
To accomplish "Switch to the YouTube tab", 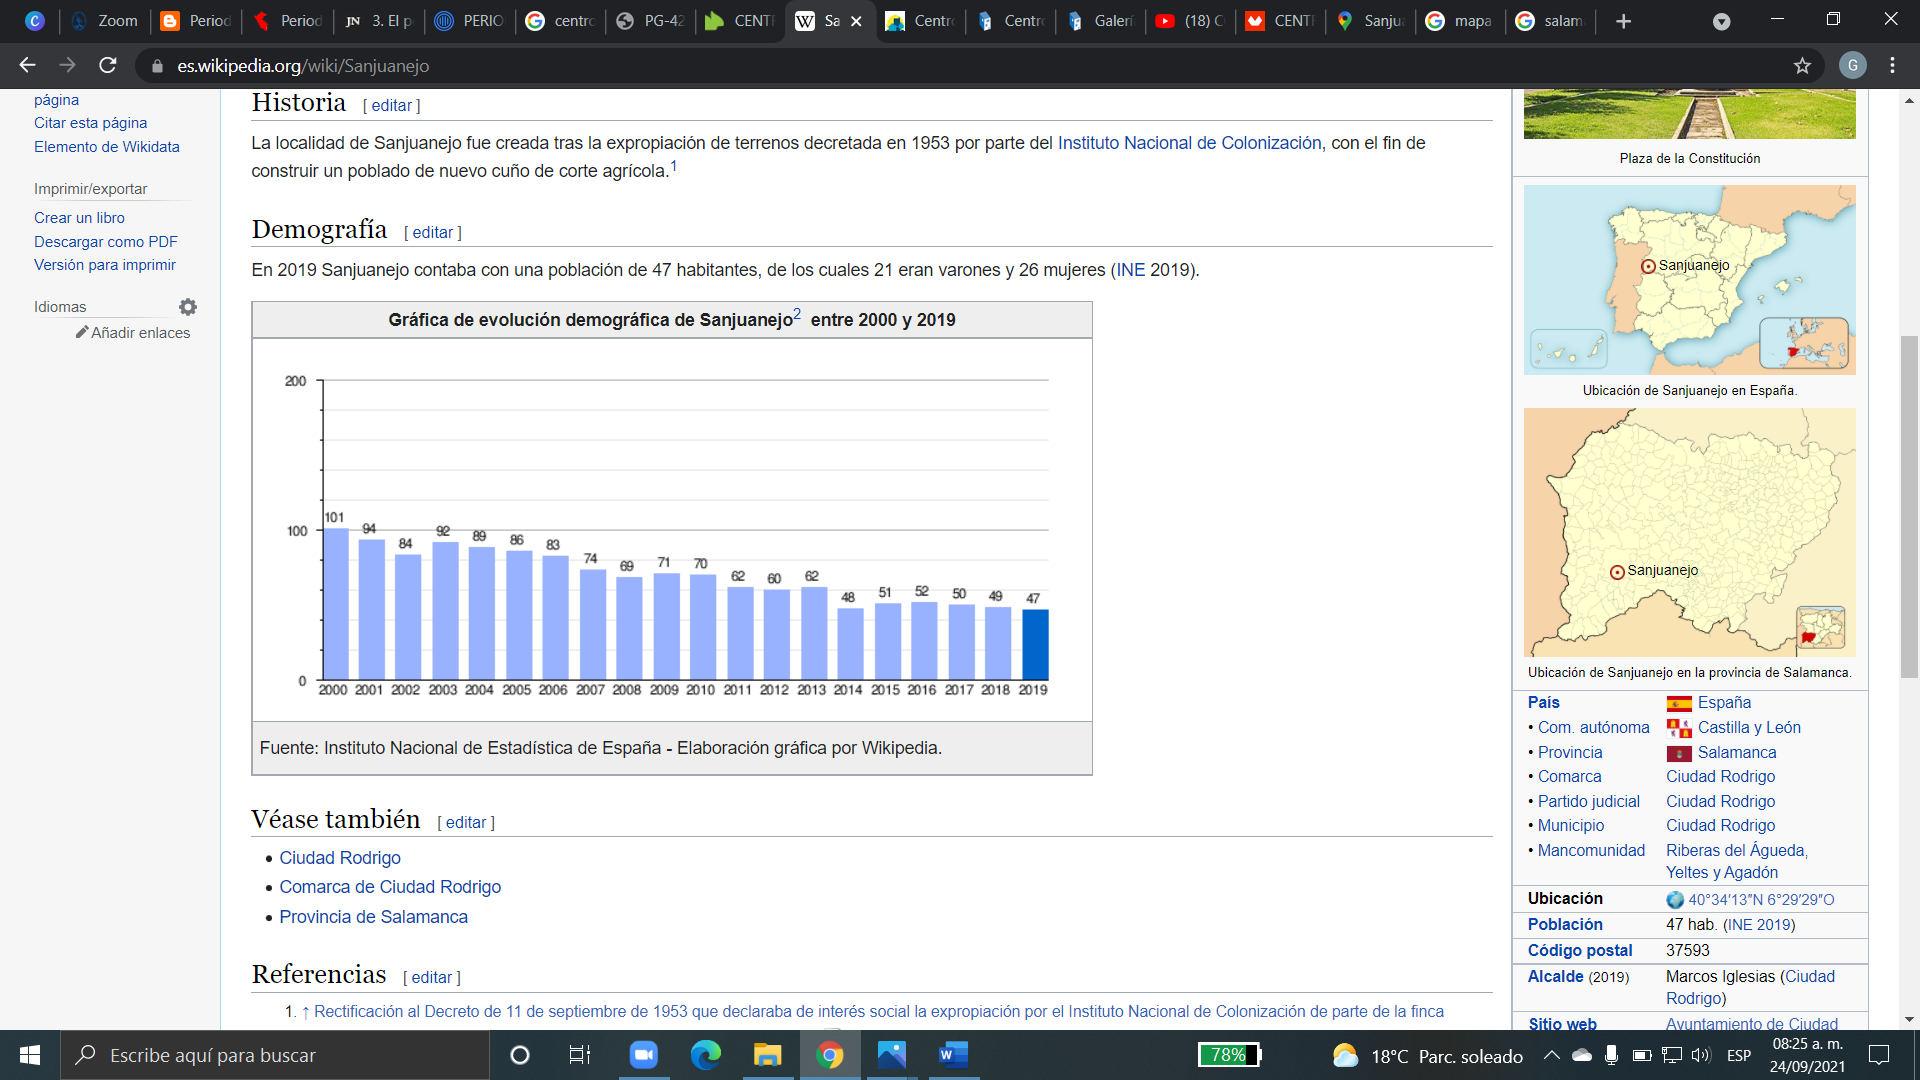I will (x=1188, y=21).
